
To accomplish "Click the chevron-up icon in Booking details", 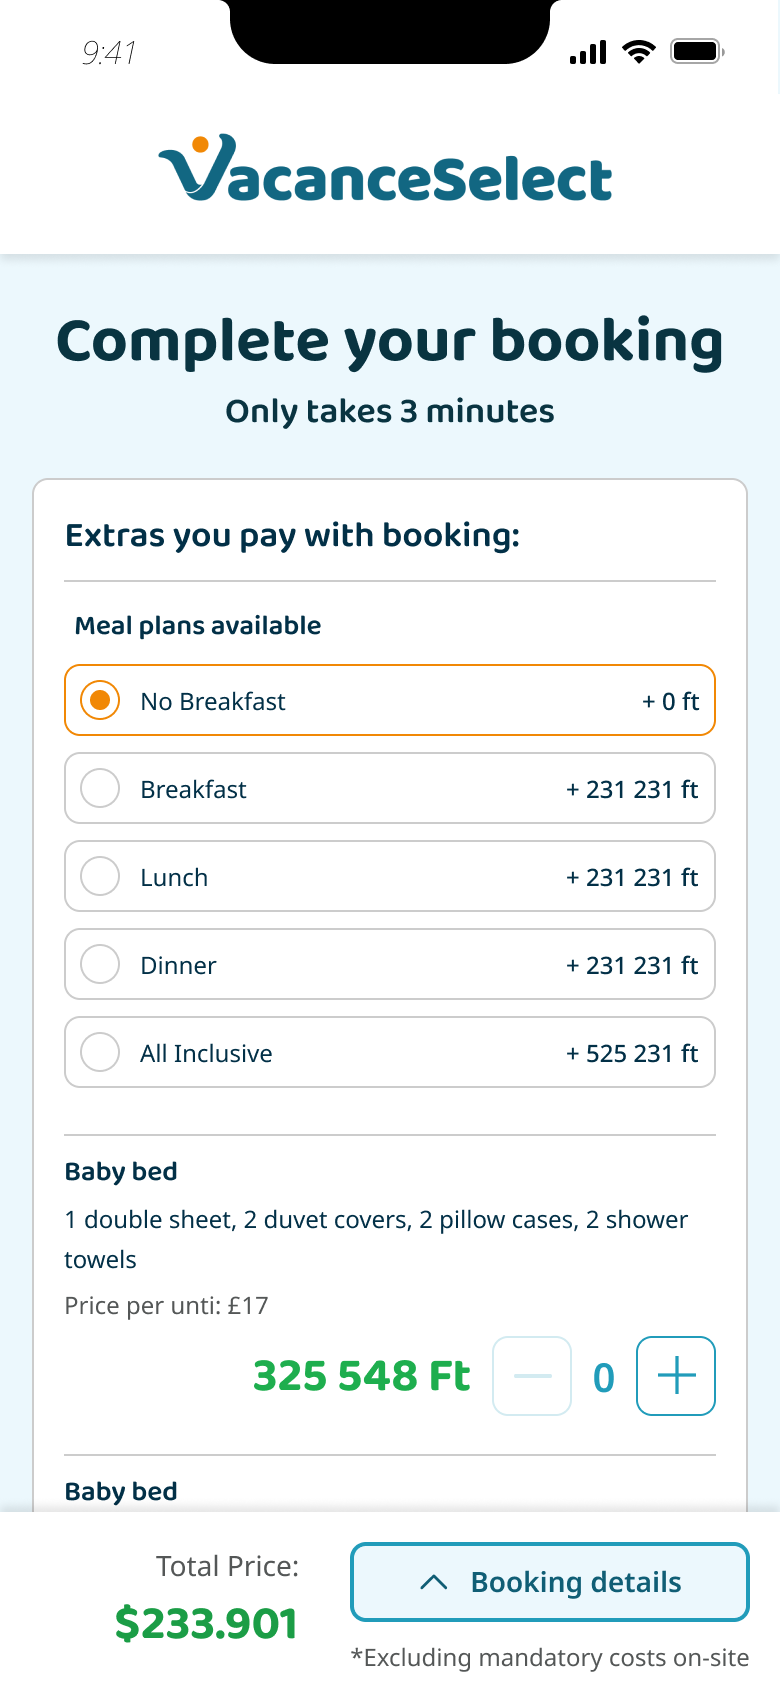I will 434,1582.
